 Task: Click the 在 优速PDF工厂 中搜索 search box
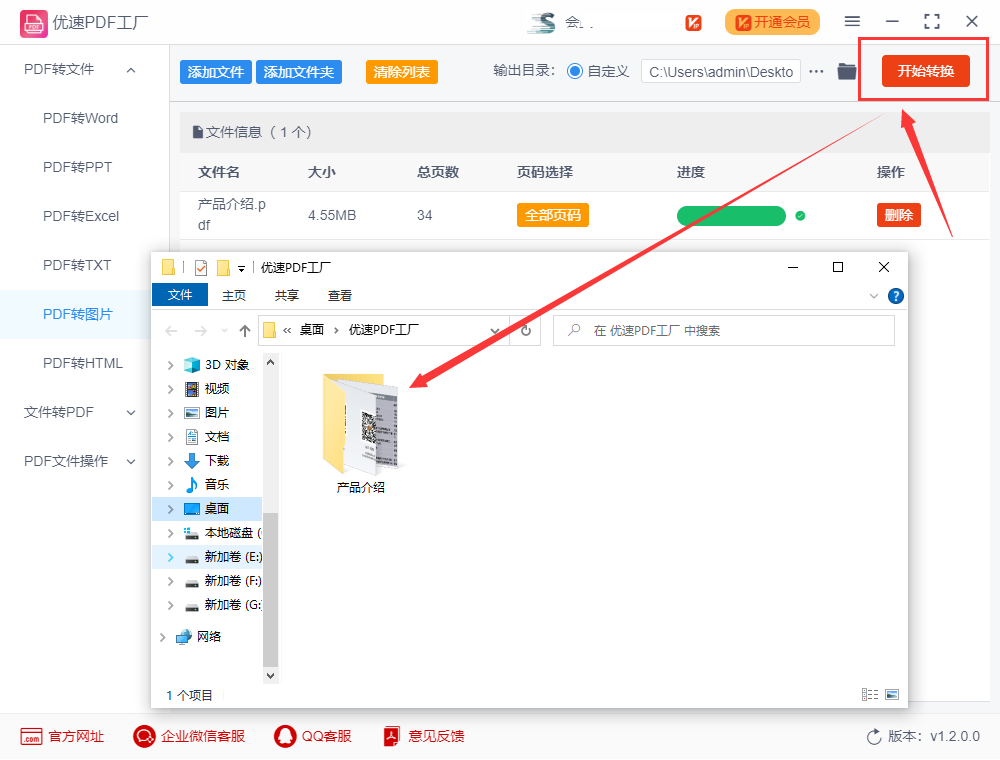(724, 330)
